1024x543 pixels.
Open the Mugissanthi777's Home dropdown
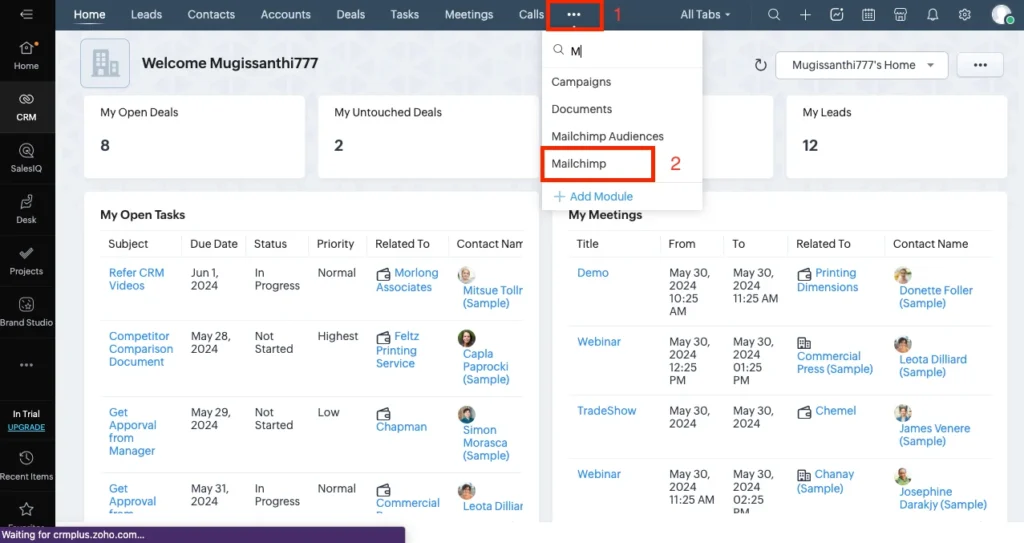coord(861,65)
